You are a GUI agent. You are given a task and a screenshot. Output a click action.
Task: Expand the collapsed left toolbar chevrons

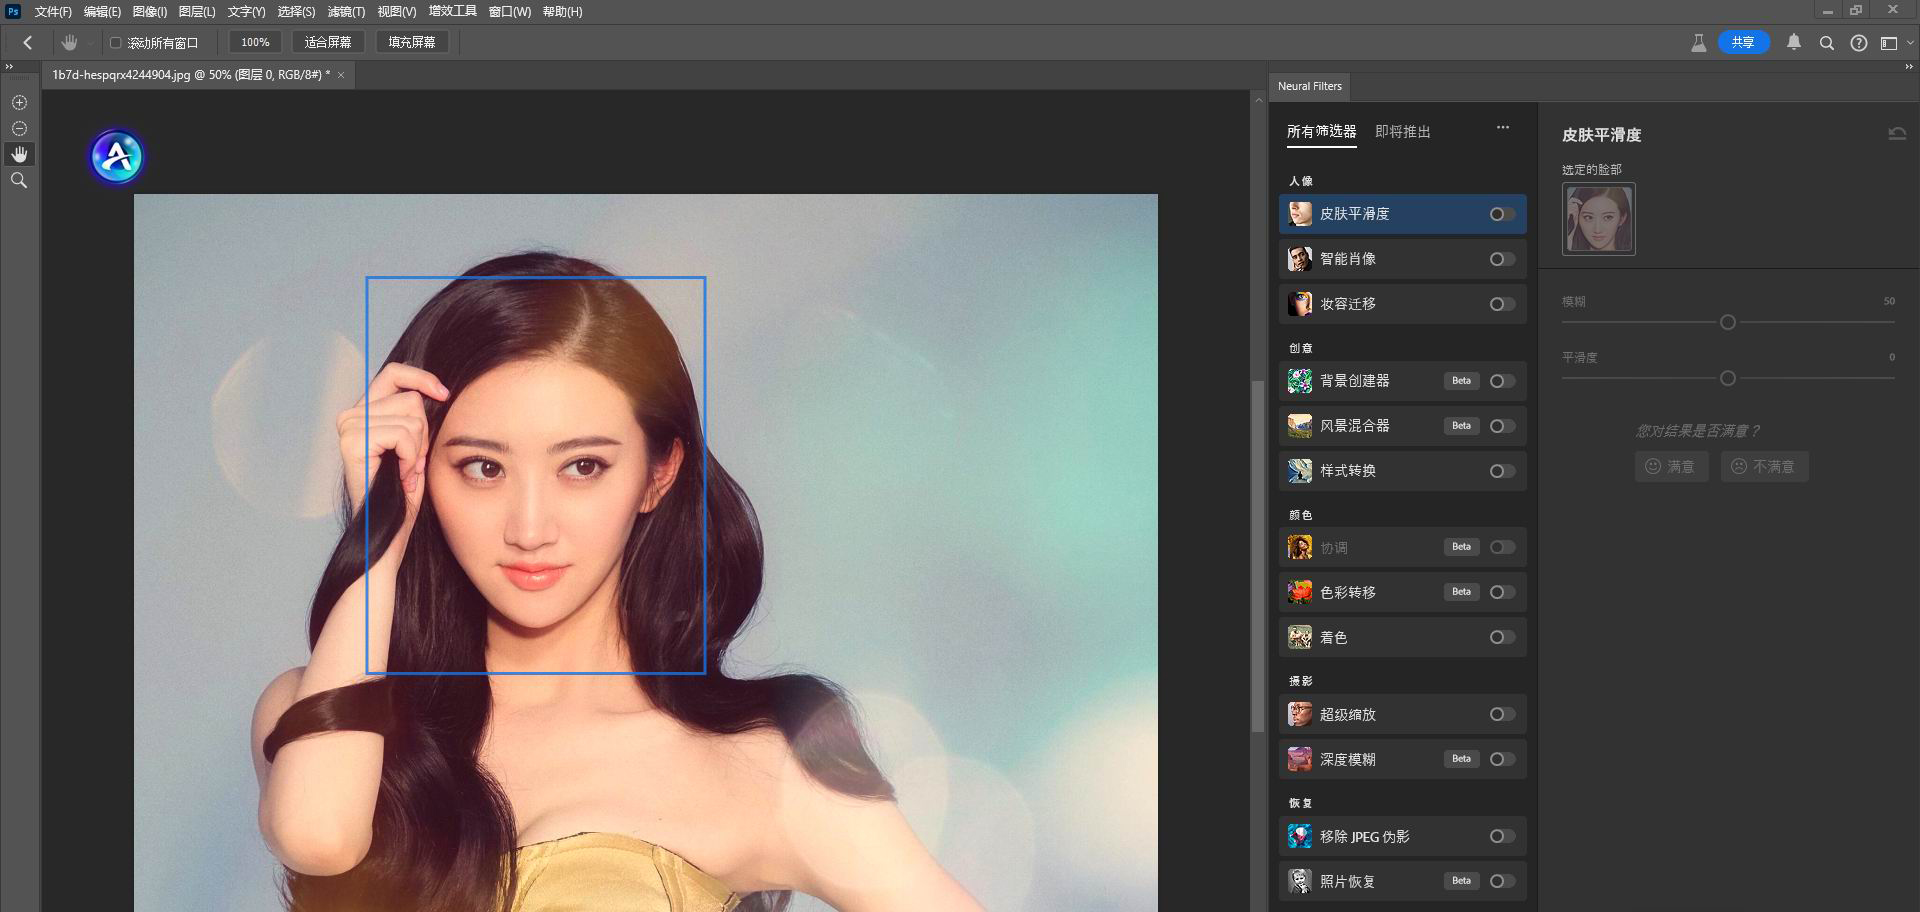click(9, 67)
